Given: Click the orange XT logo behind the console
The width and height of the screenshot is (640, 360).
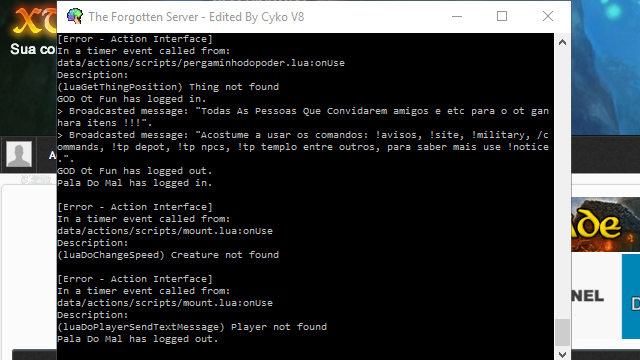Looking at the screenshot, I should 35,20.
